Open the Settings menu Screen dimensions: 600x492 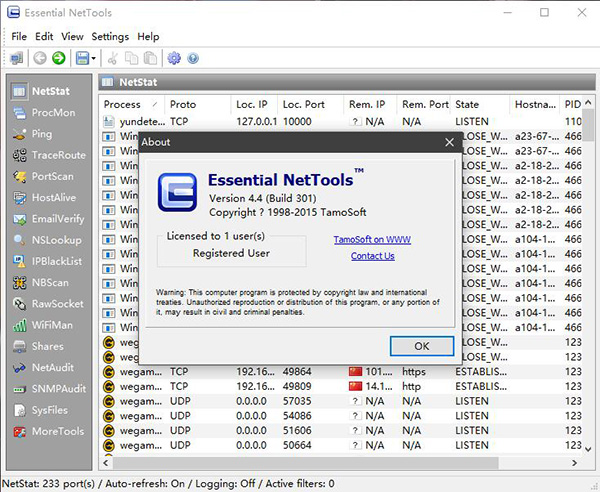pyautogui.click(x=110, y=36)
